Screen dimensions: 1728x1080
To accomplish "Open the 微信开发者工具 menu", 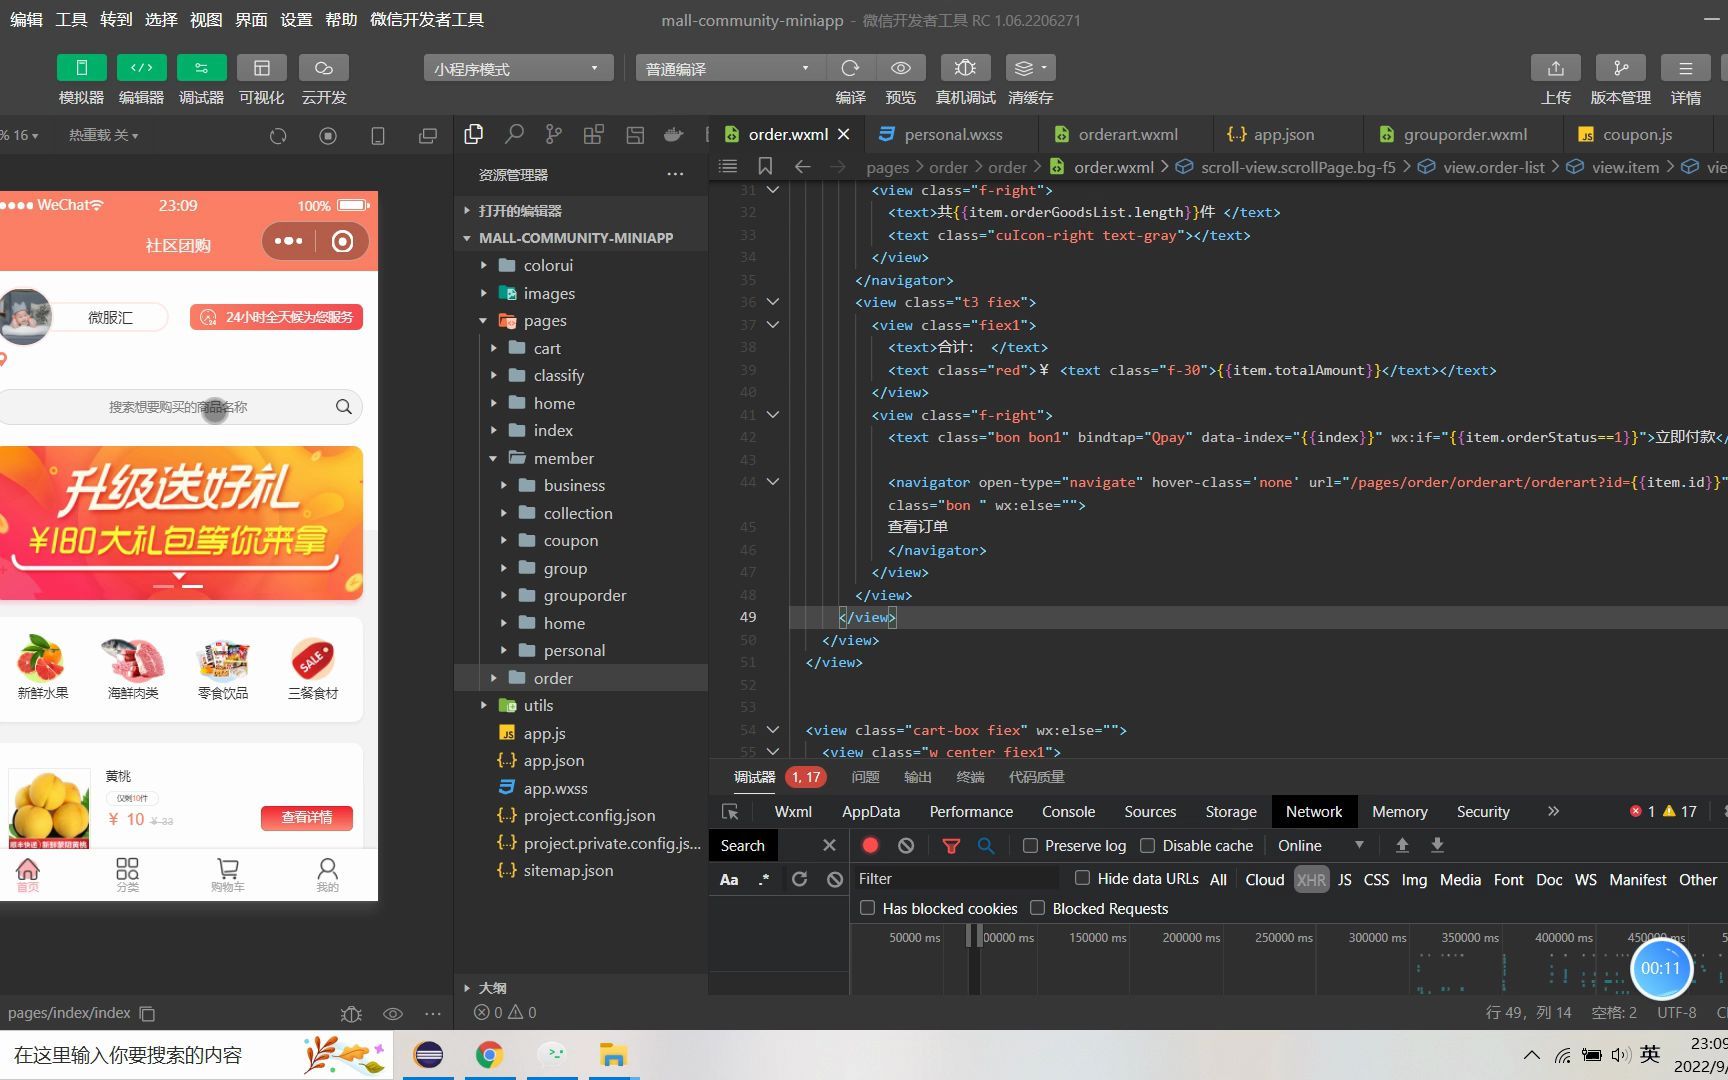I will pyautogui.click(x=427, y=19).
